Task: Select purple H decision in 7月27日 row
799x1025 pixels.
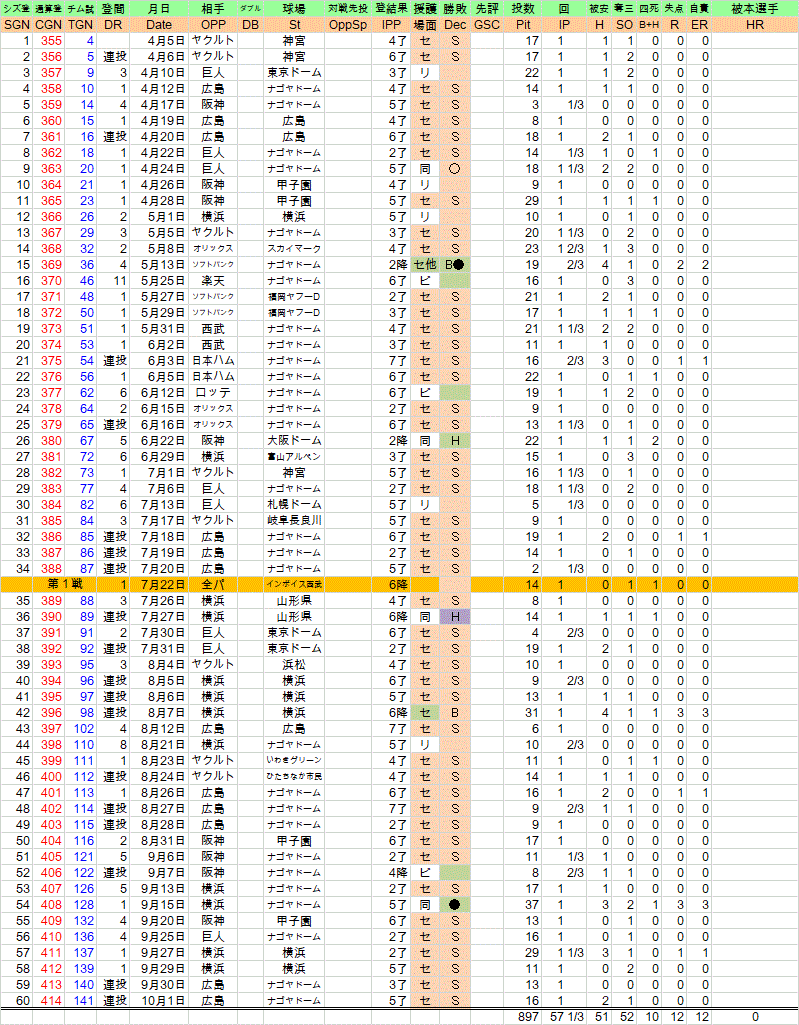Action: pyautogui.click(x=455, y=616)
